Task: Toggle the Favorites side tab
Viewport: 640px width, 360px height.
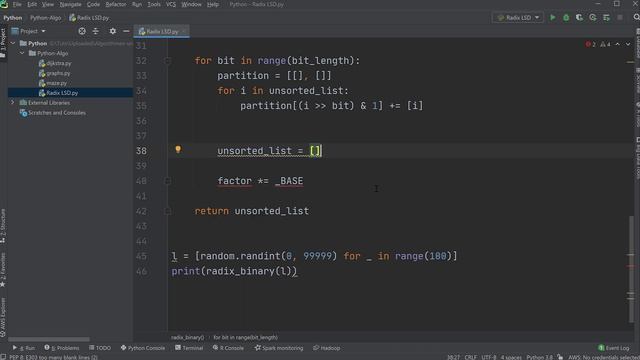Action: pos(3,270)
